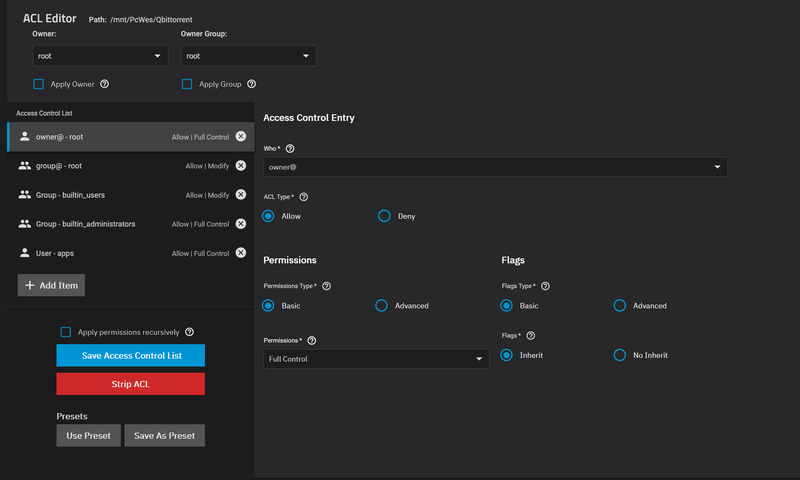Choose Advanced permissions type
Viewport: 800px width, 480px height.
pyautogui.click(x=381, y=306)
